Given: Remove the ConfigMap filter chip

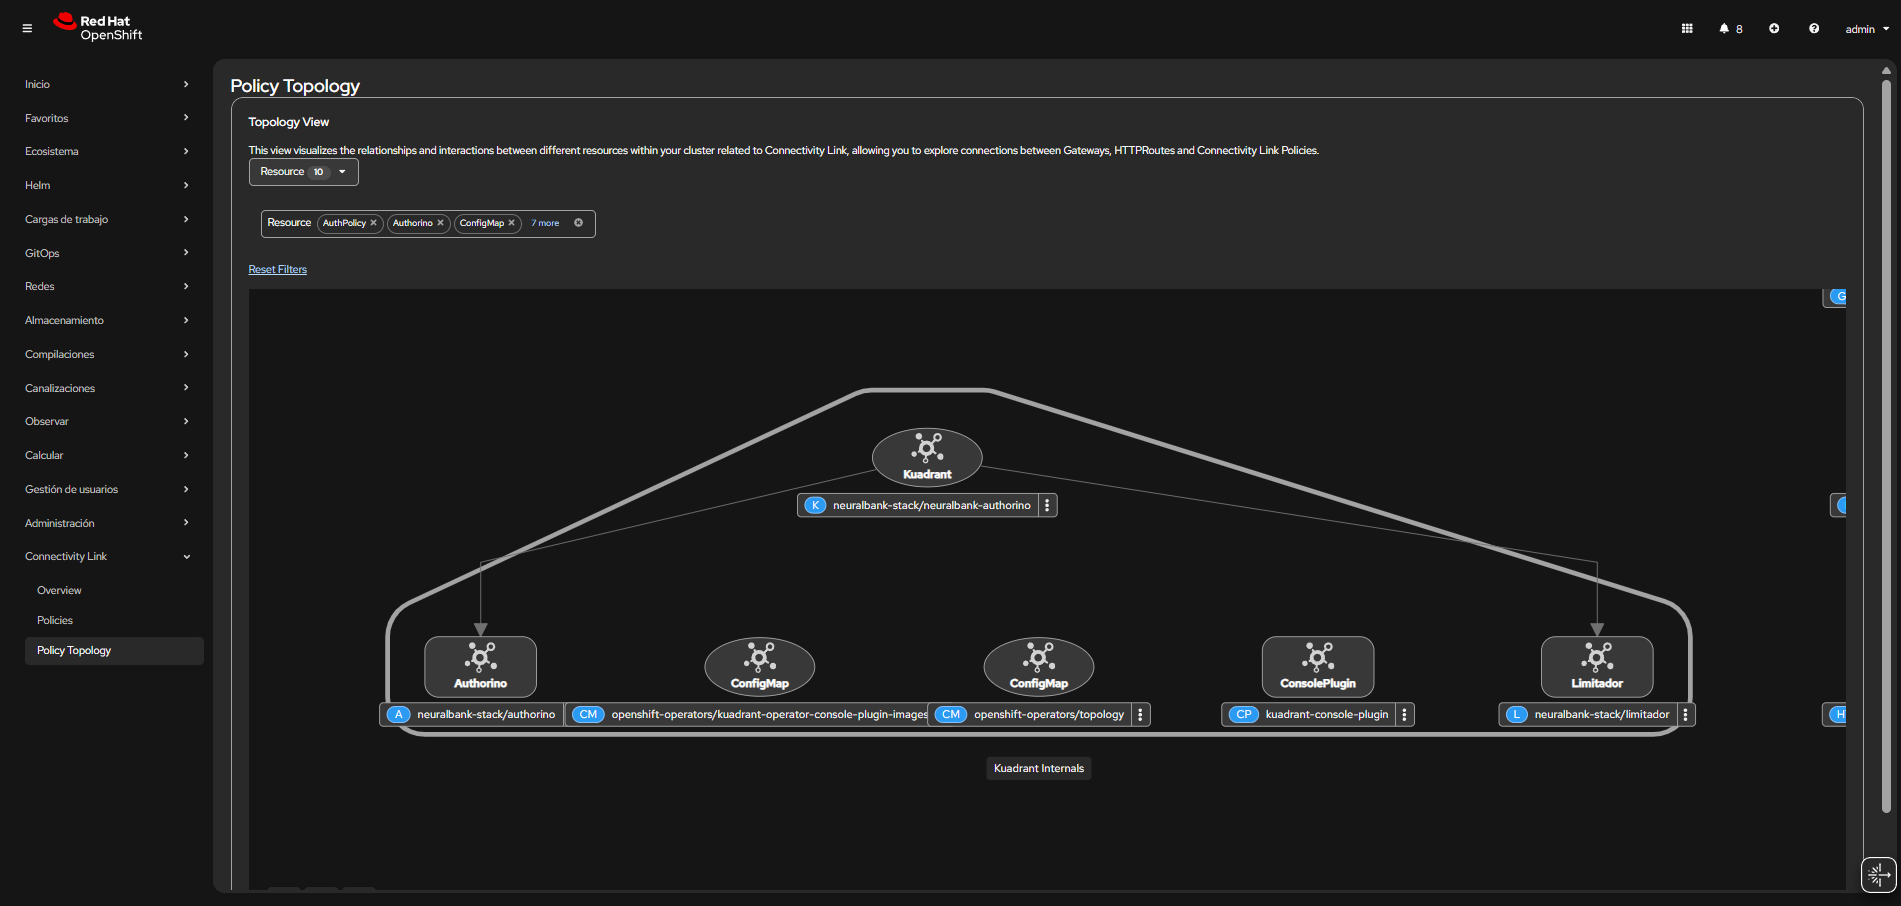Looking at the screenshot, I should [512, 223].
